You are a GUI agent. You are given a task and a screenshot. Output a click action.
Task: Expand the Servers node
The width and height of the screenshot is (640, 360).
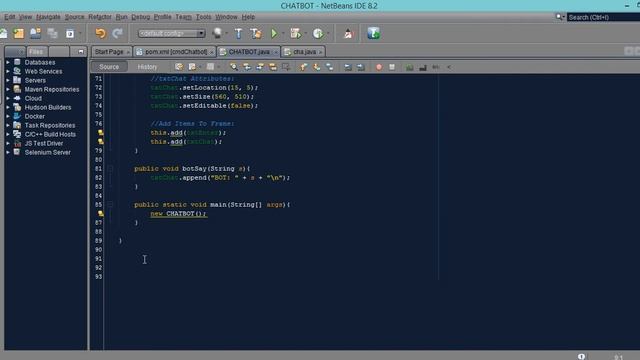(8, 80)
